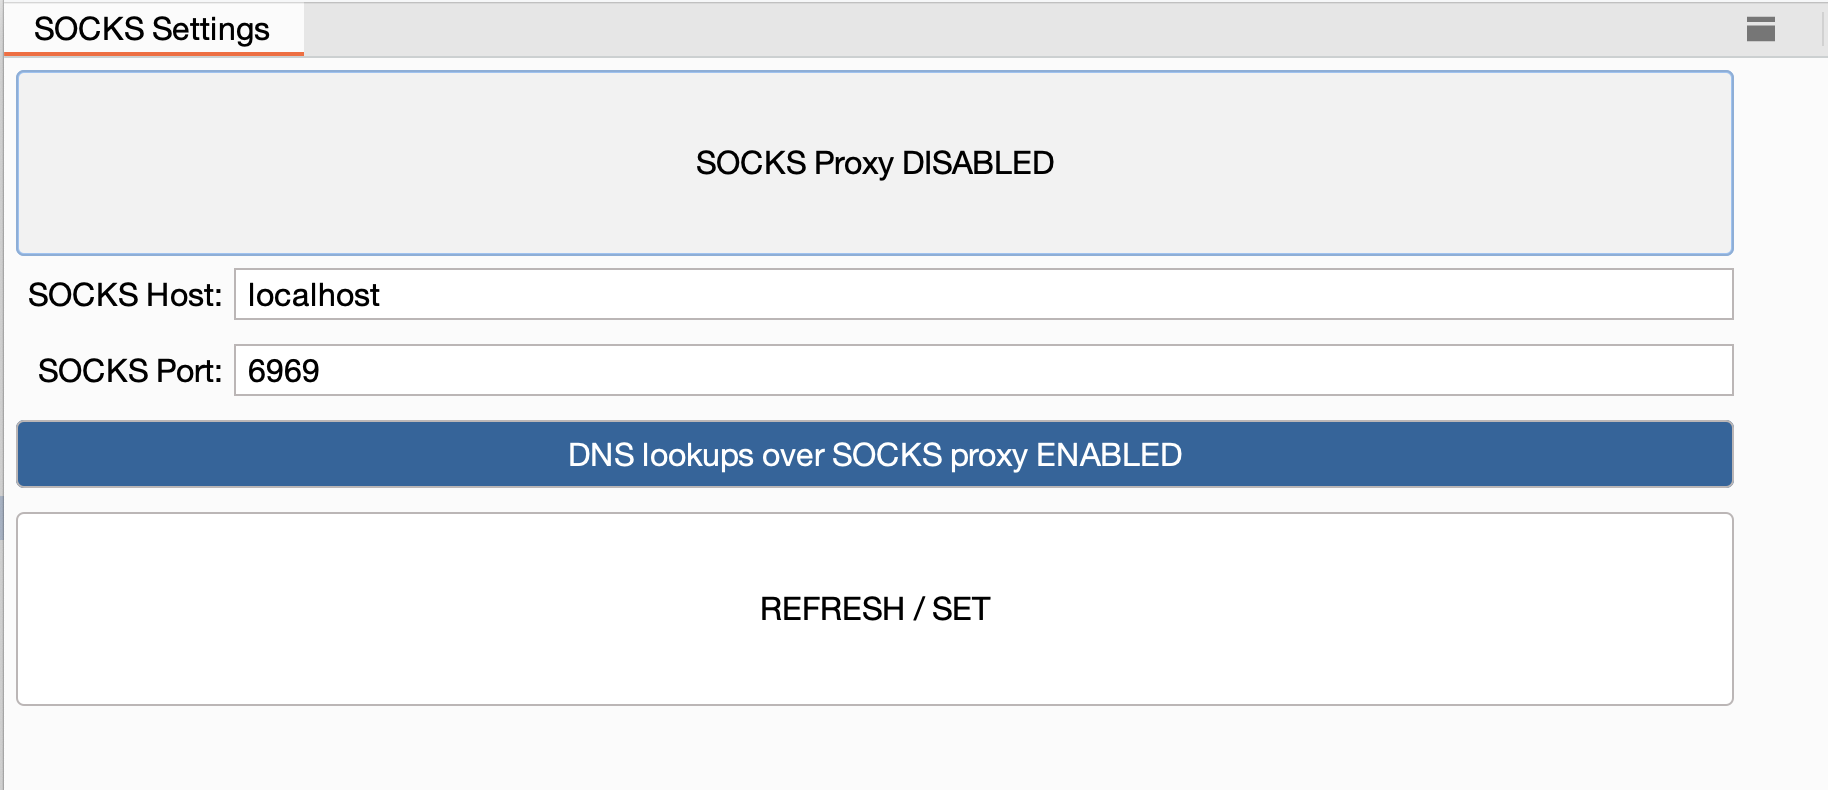Click the DNS lookups ENABLED banner
This screenshot has height=790, width=1828.
[x=874, y=454]
